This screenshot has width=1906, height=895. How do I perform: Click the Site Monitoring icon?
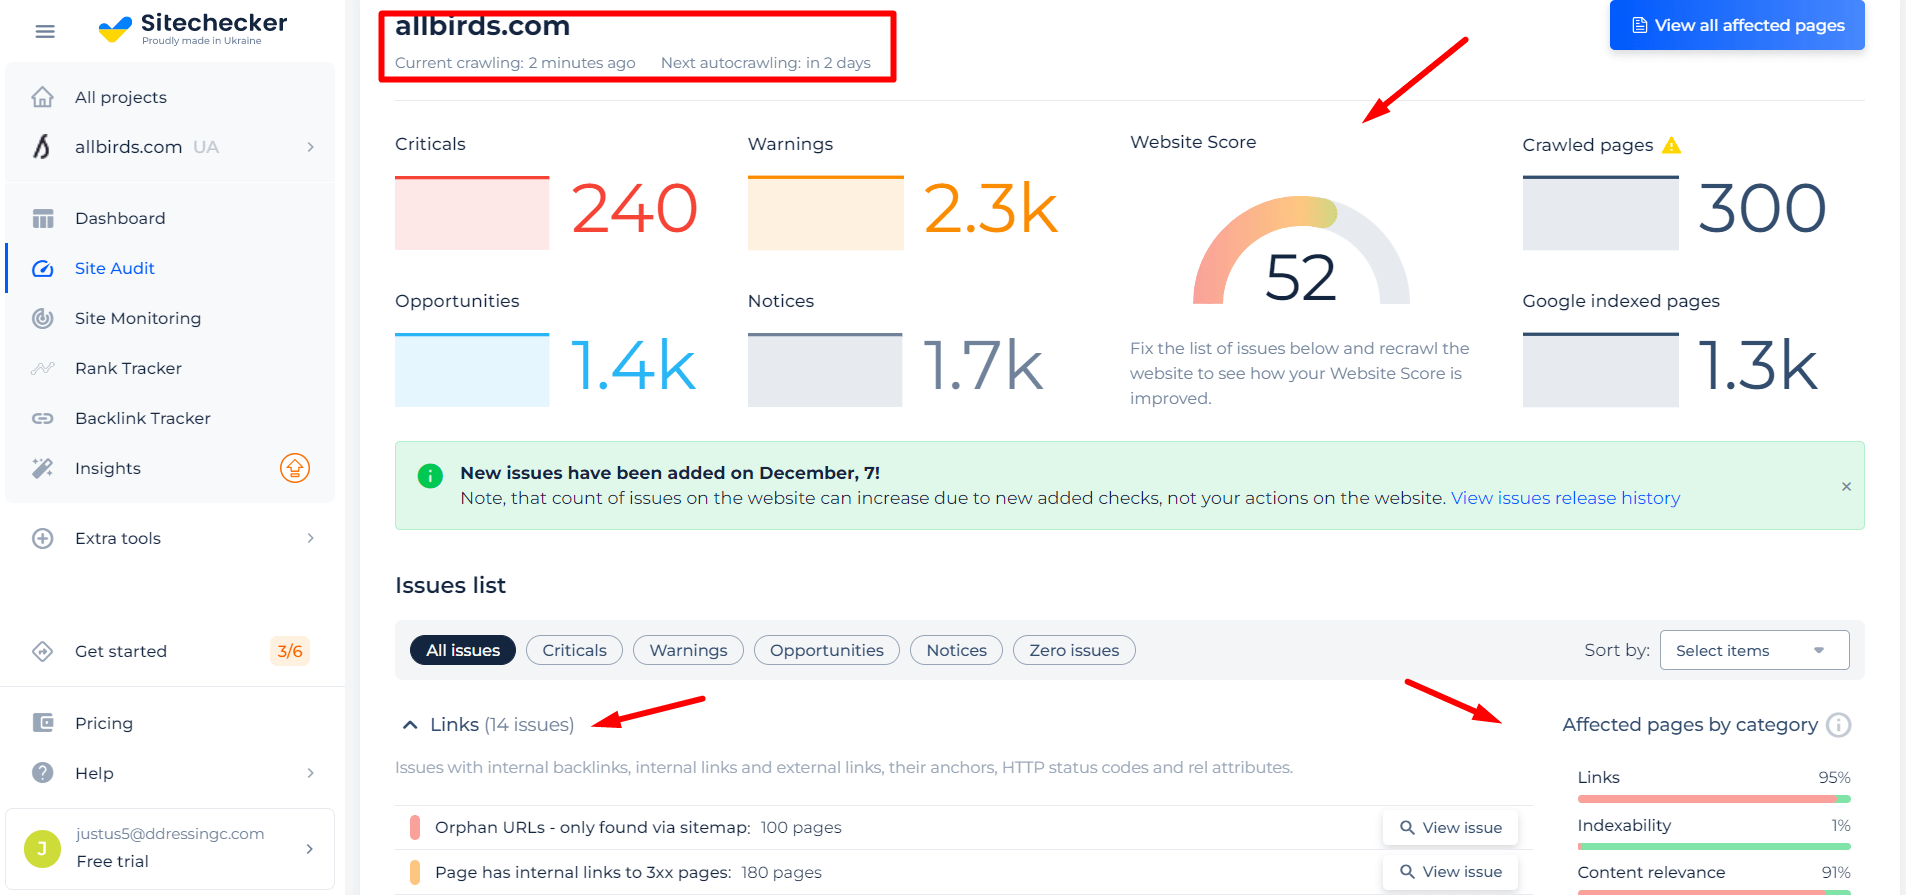click(43, 318)
